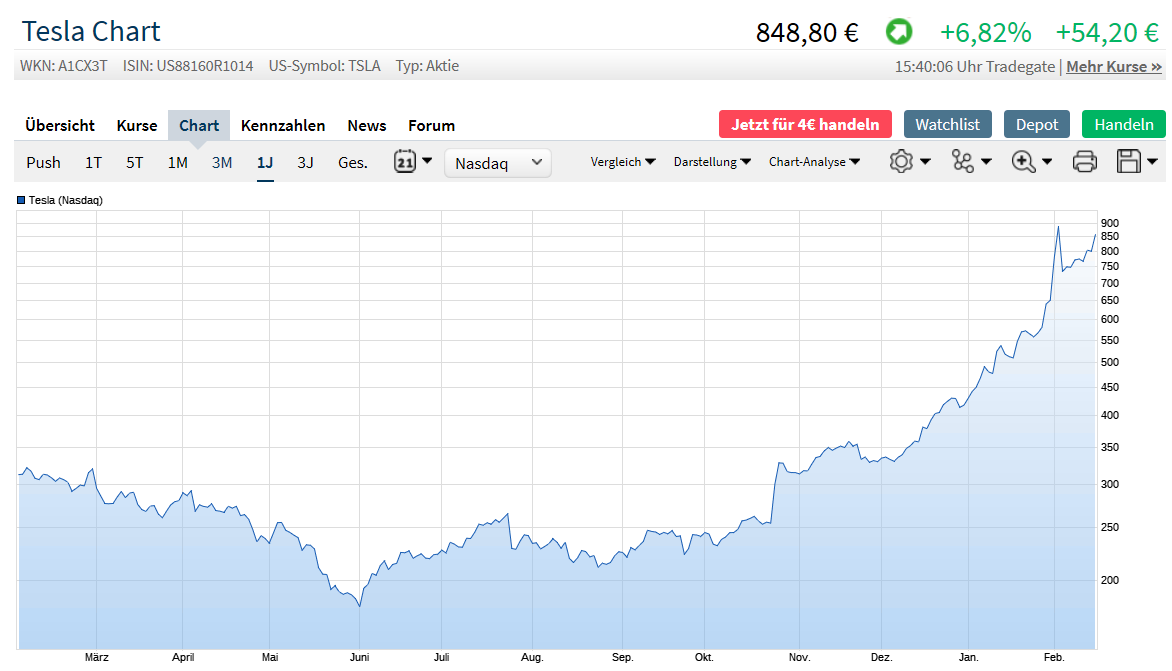The height and width of the screenshot is (671, 1172).
Task: Click Jetzt für 4€ handeln button
Action: coord(805,124)
